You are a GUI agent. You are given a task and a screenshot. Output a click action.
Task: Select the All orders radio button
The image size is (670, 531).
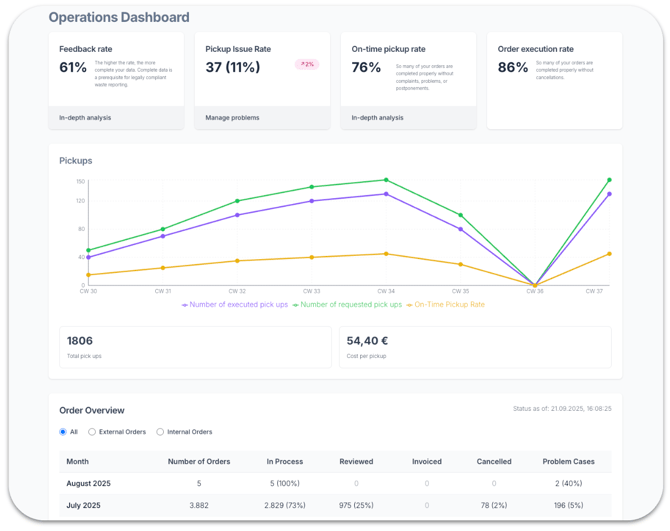63,432
